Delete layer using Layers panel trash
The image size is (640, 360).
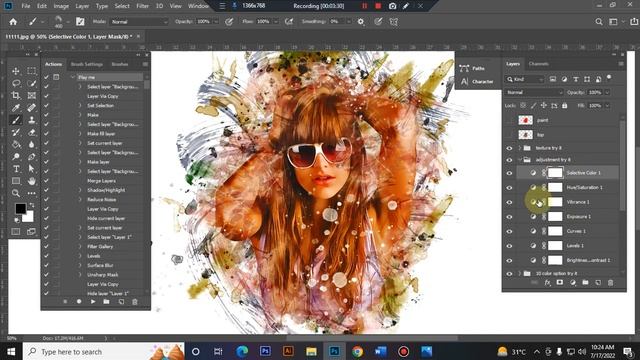click(610, 282)
